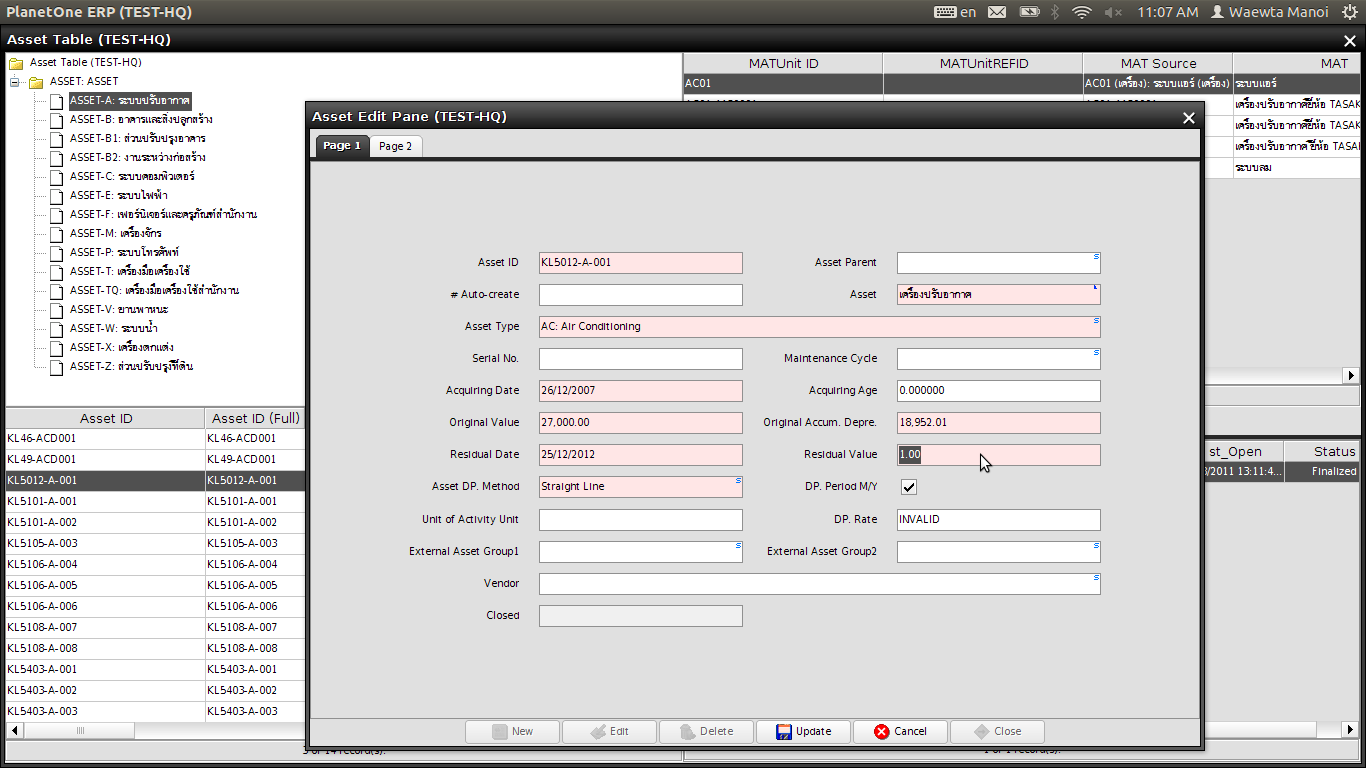Click the Update save button
This screenshot has height=768, width=1366.
[803, 731]
